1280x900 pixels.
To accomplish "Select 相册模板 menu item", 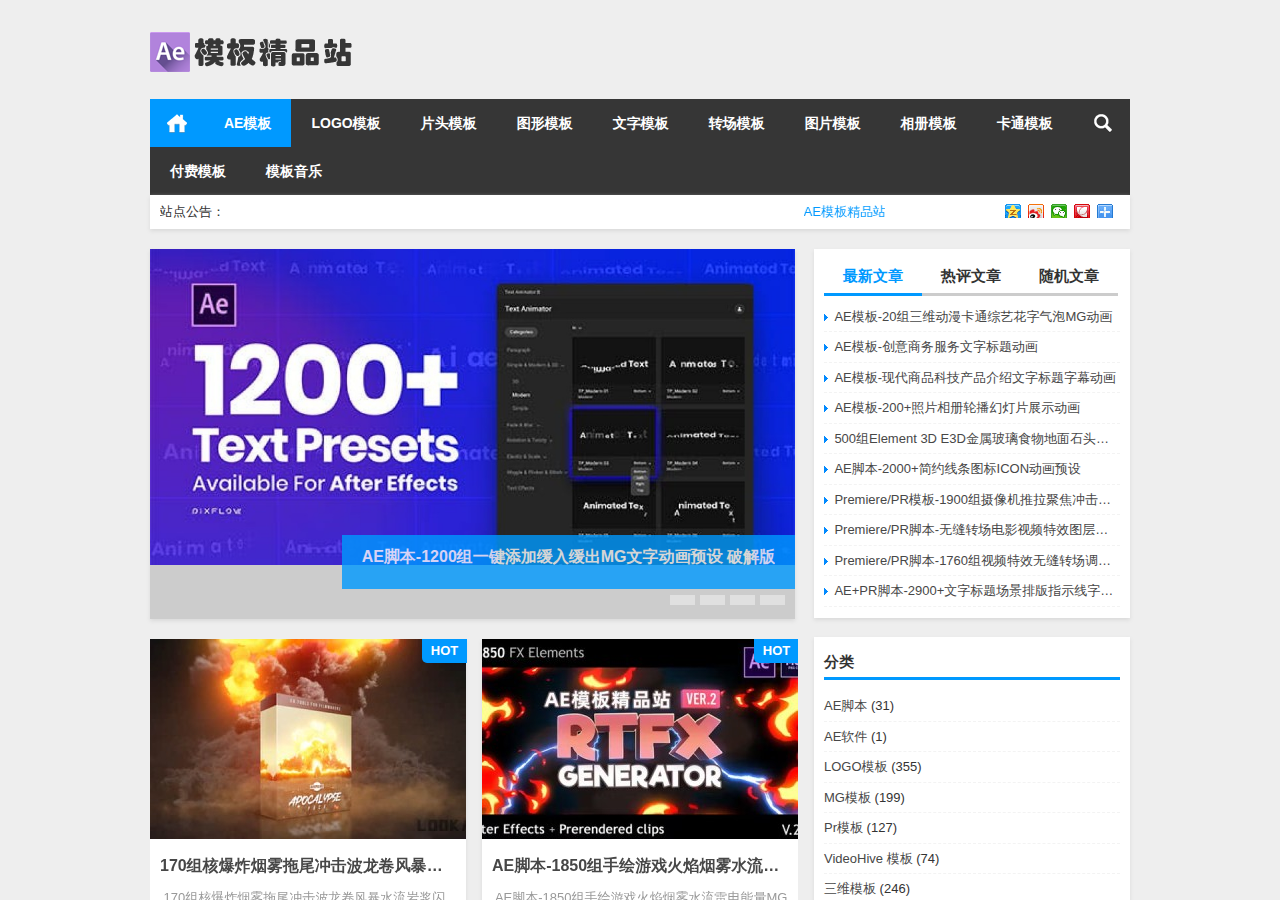I will tap(928, 123).
